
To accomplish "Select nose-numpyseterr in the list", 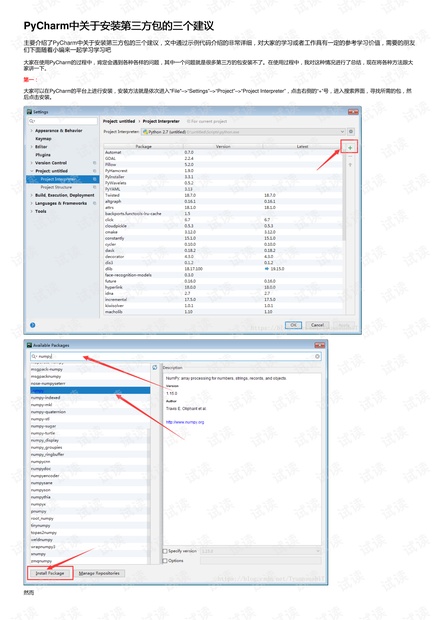I will (x=90, y=384).
